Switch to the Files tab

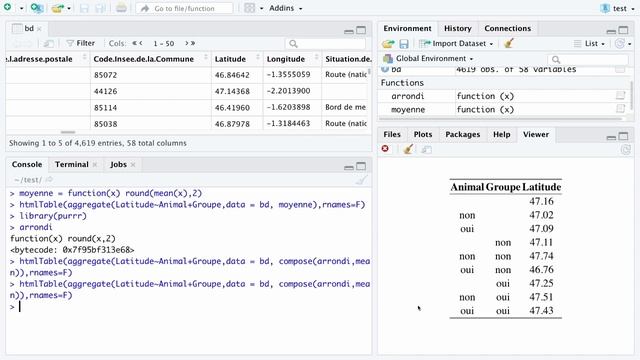pyautogui.click(x=392, y=134)
